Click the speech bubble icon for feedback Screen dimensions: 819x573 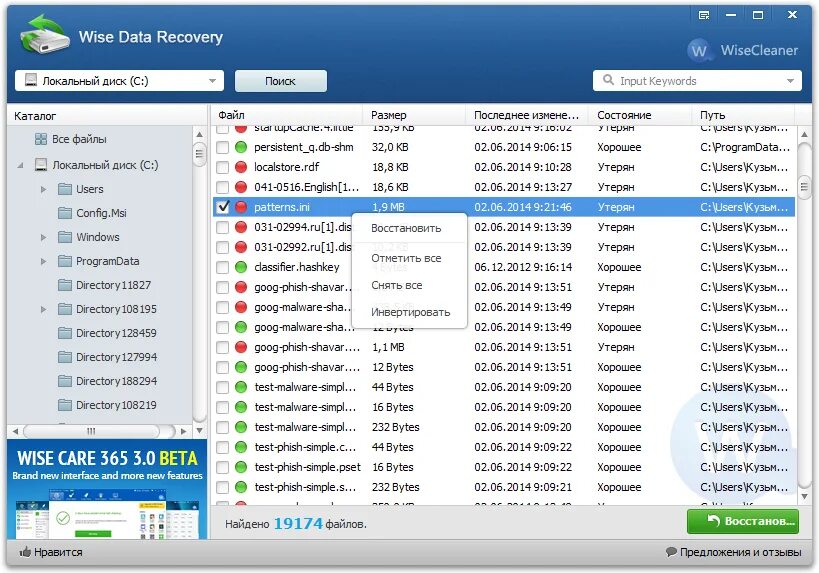pos(671,552)
